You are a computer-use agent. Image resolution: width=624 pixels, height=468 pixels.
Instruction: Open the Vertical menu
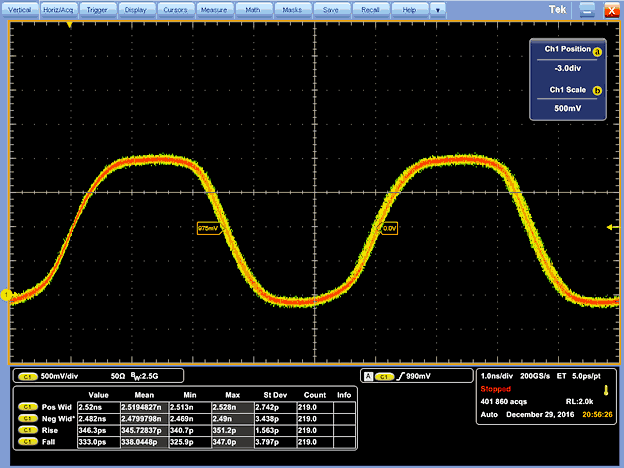(20, 10)
